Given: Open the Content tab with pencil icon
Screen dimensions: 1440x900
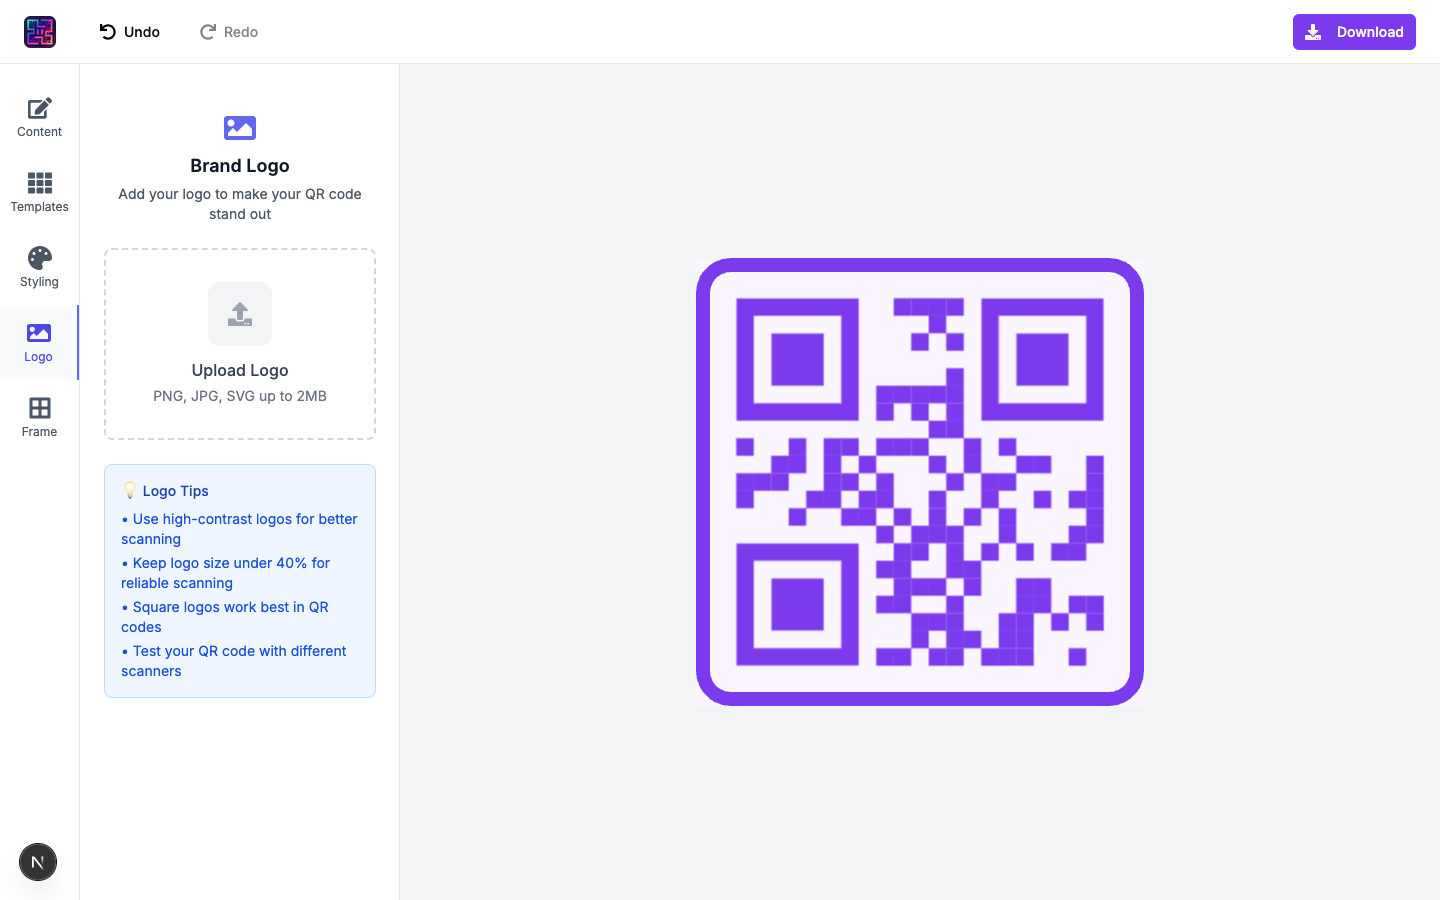Looking at the screenshot, I should pyautogui.click(x=39, y=117).
